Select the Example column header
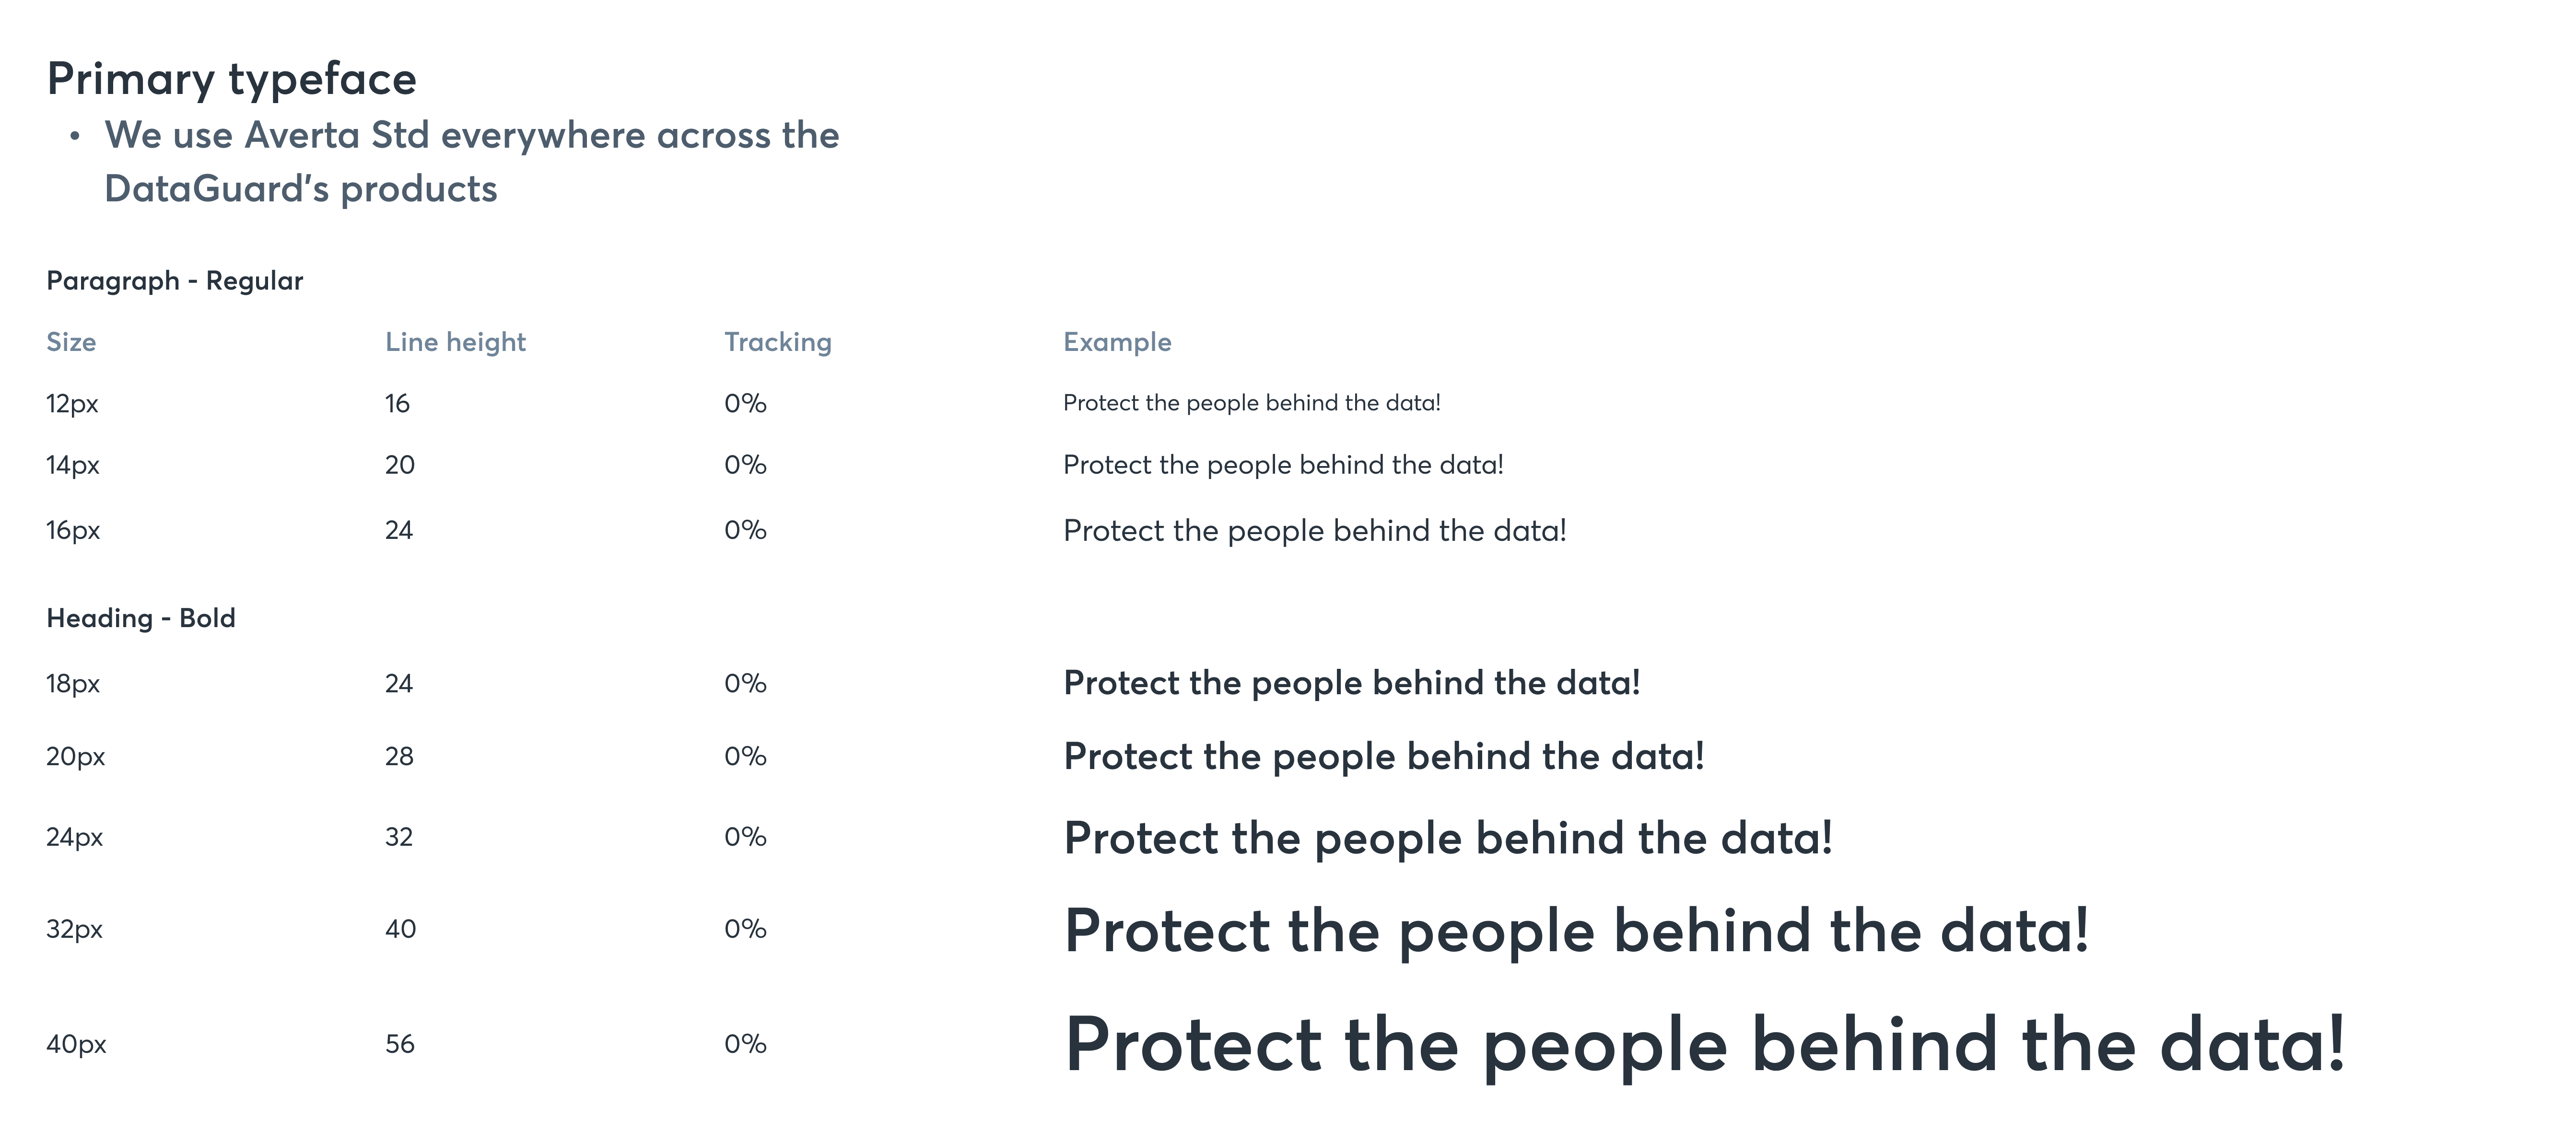The image size is (2576, 1143). pyautogui.click(x=1117, y=342)
